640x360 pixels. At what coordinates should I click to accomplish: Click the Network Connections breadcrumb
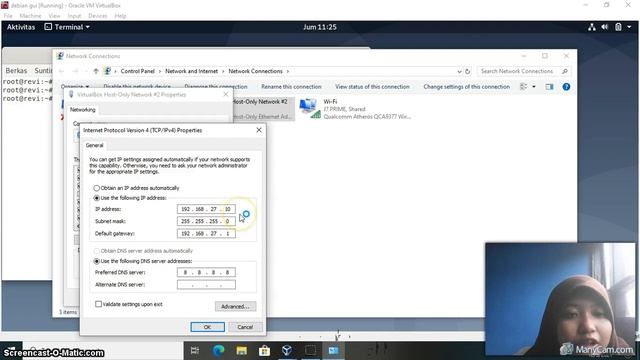tap(256, 71)
